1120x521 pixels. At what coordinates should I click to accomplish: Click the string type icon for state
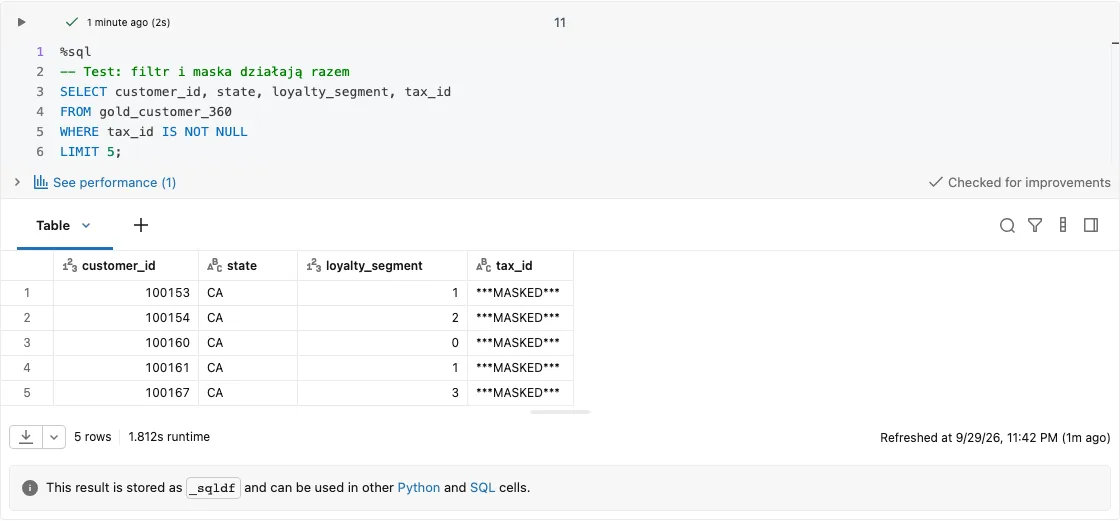[214, 266]
